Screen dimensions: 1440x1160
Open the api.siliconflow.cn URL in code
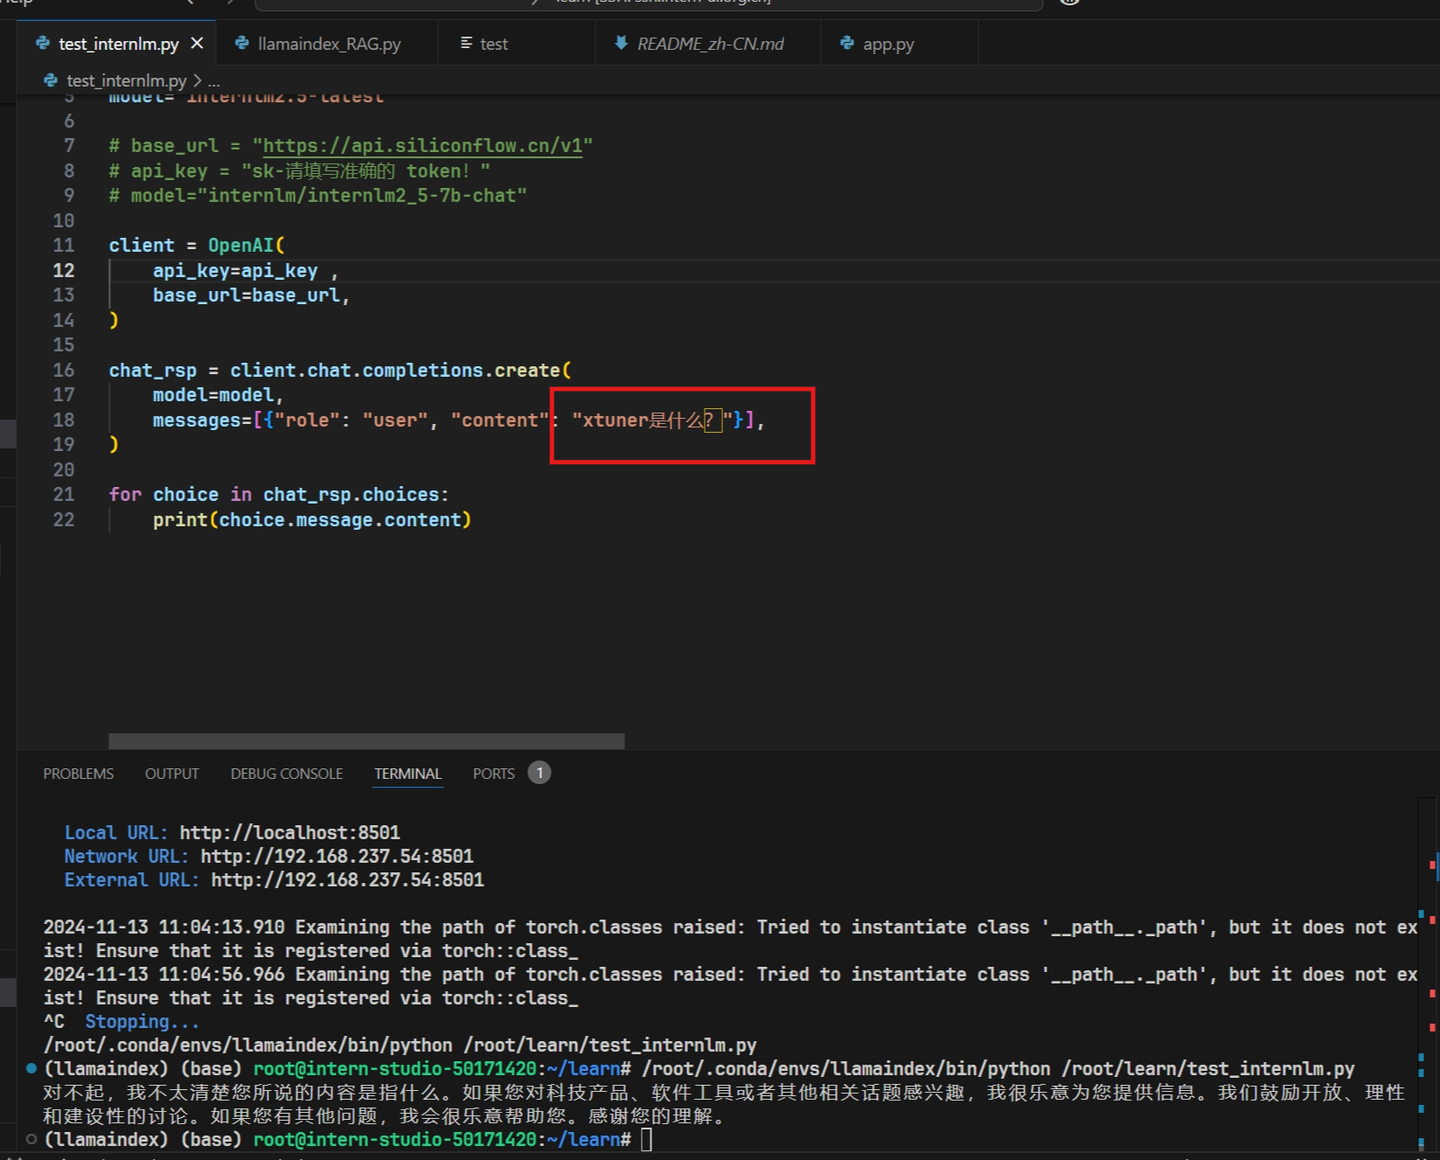point(422,146)
